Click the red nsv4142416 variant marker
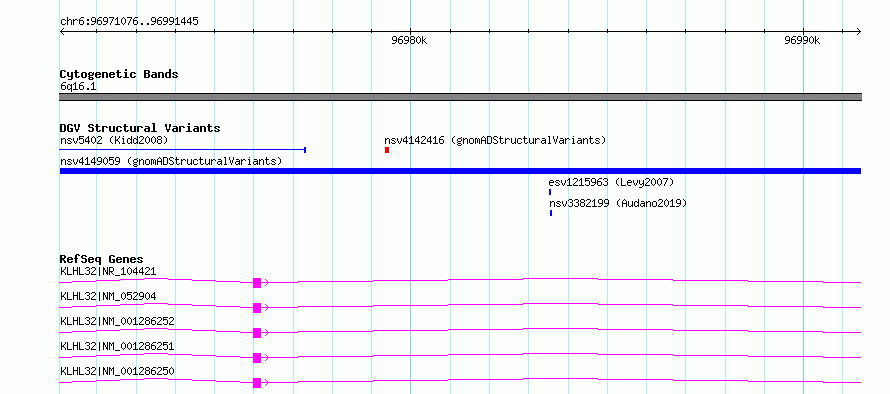The width and height of the screenshot is (890, 394). tap(387, 150)
